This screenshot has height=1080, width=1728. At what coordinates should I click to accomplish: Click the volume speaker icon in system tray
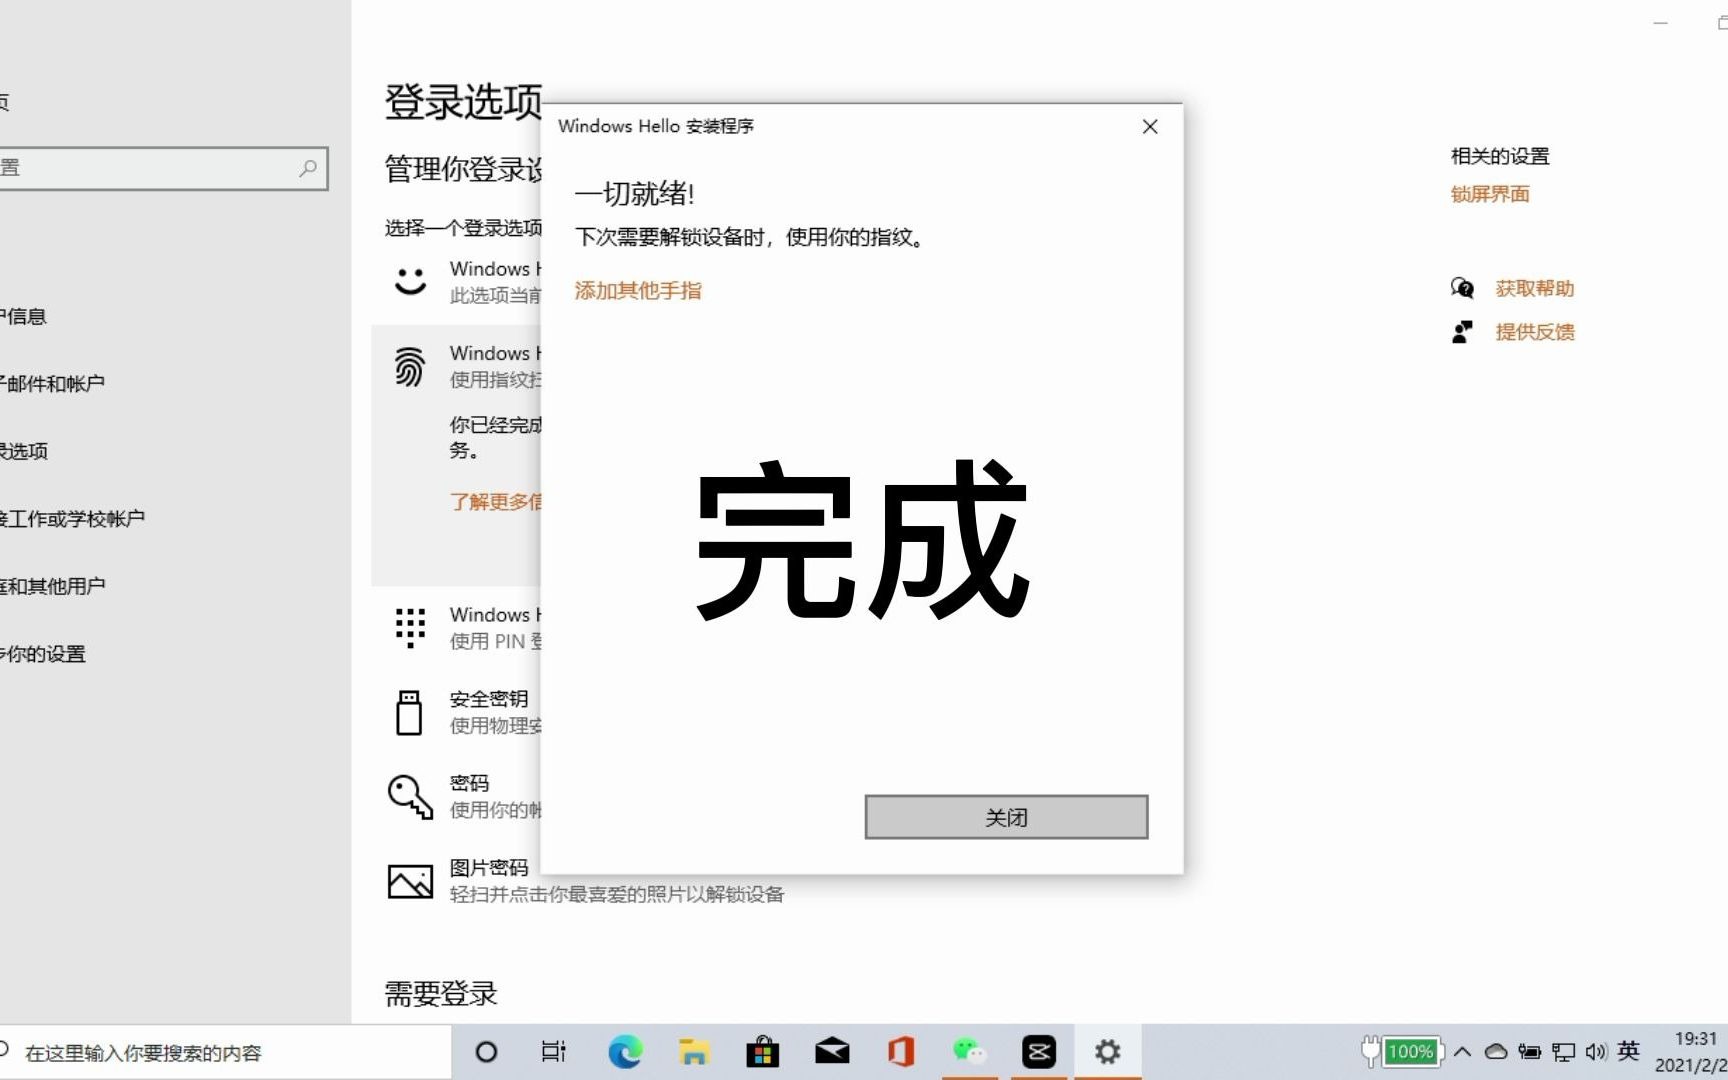(x=1595, y=1051)
